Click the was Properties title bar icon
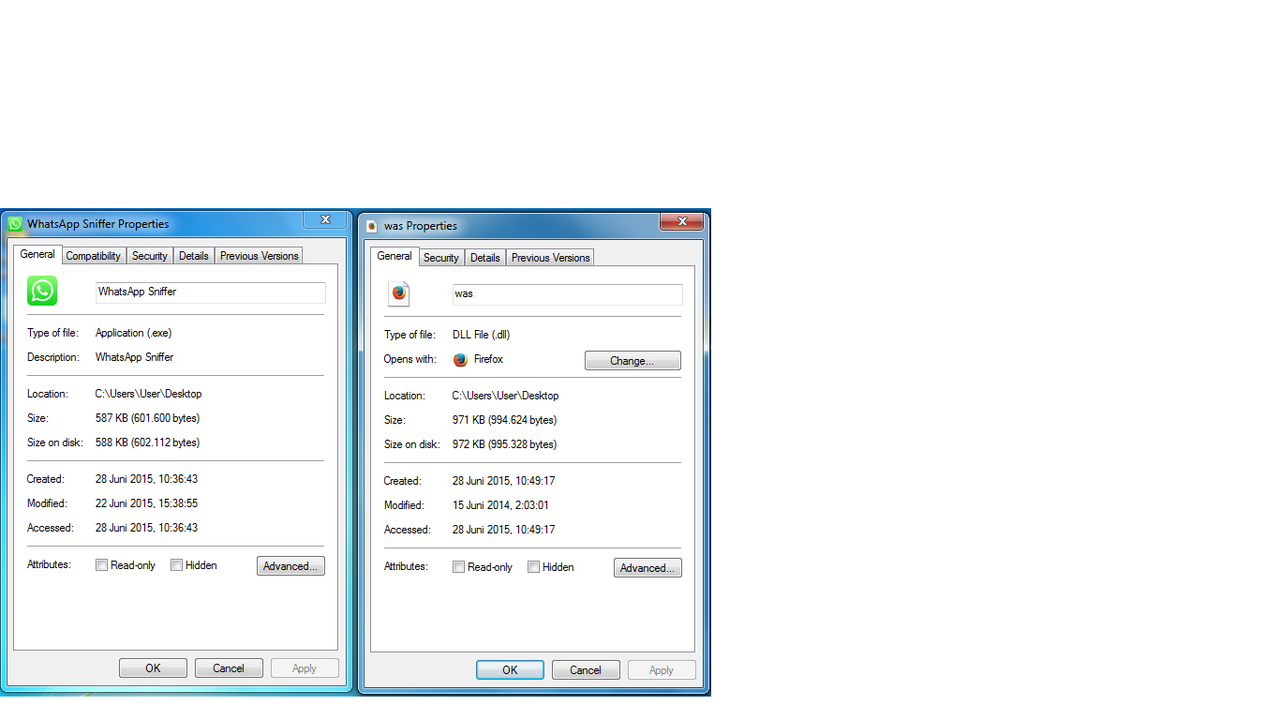The image size is (1280, 720). tap(372, 226)
